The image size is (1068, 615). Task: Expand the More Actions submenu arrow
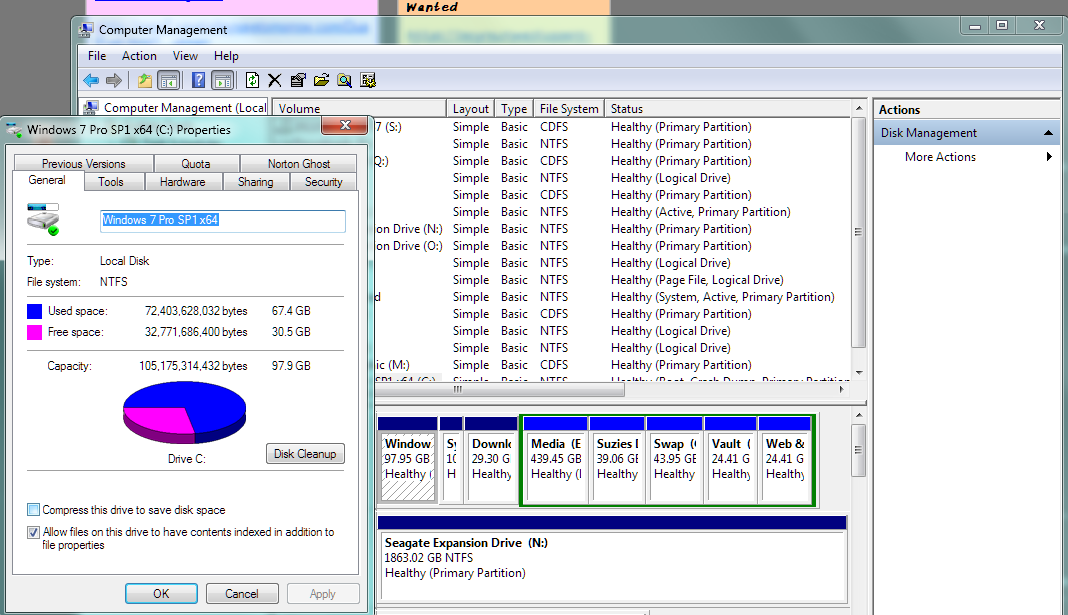point(1049,157)
